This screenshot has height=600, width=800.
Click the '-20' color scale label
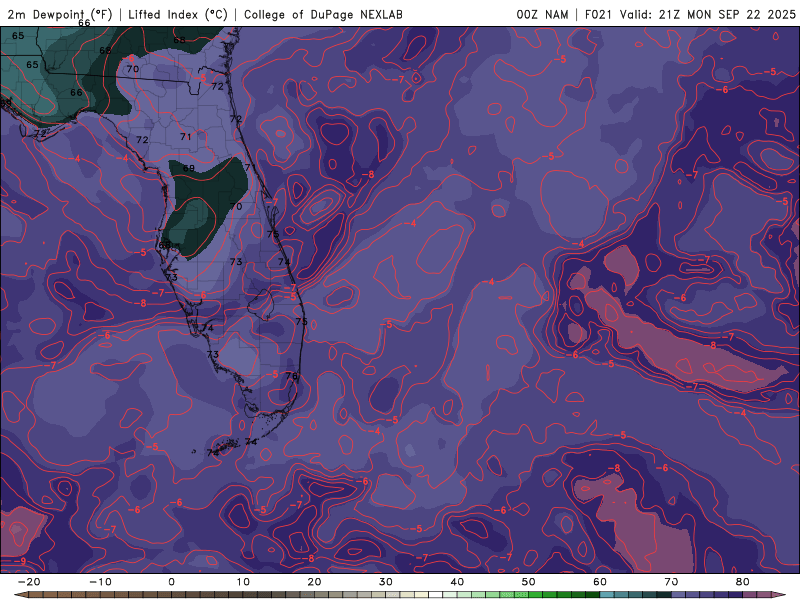(29, 582)
